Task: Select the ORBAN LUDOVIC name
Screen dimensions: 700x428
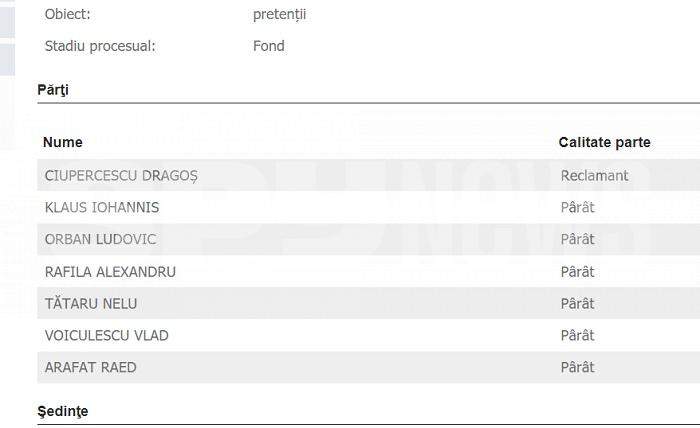Action: pyautogui.click(x=100, y=239)
